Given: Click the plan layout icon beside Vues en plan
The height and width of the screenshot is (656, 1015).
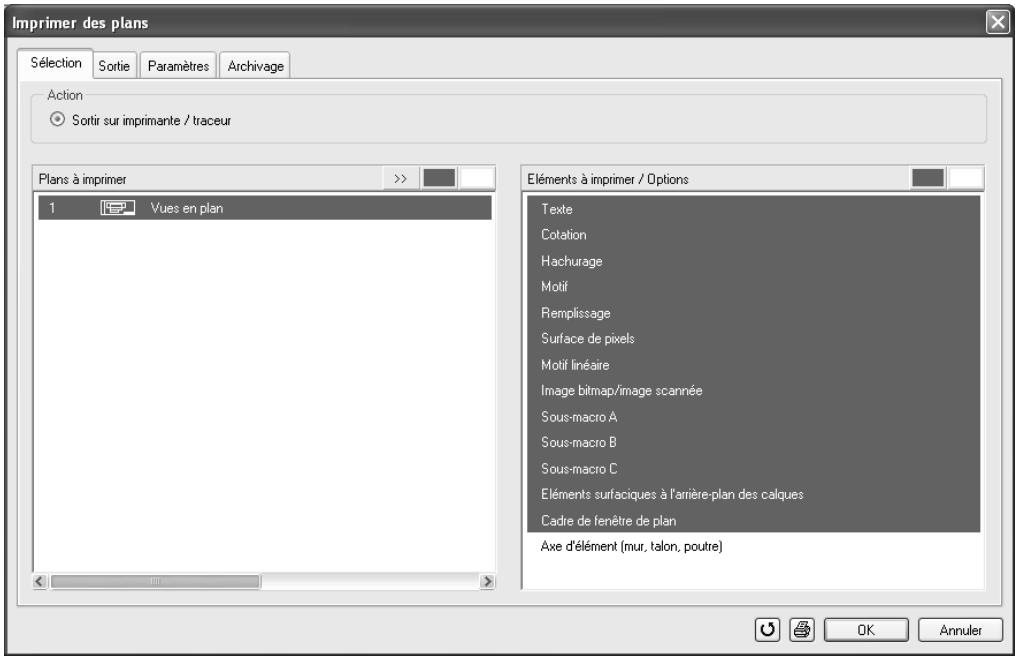Looking at the screenshot, I should [x=117, y=208].
